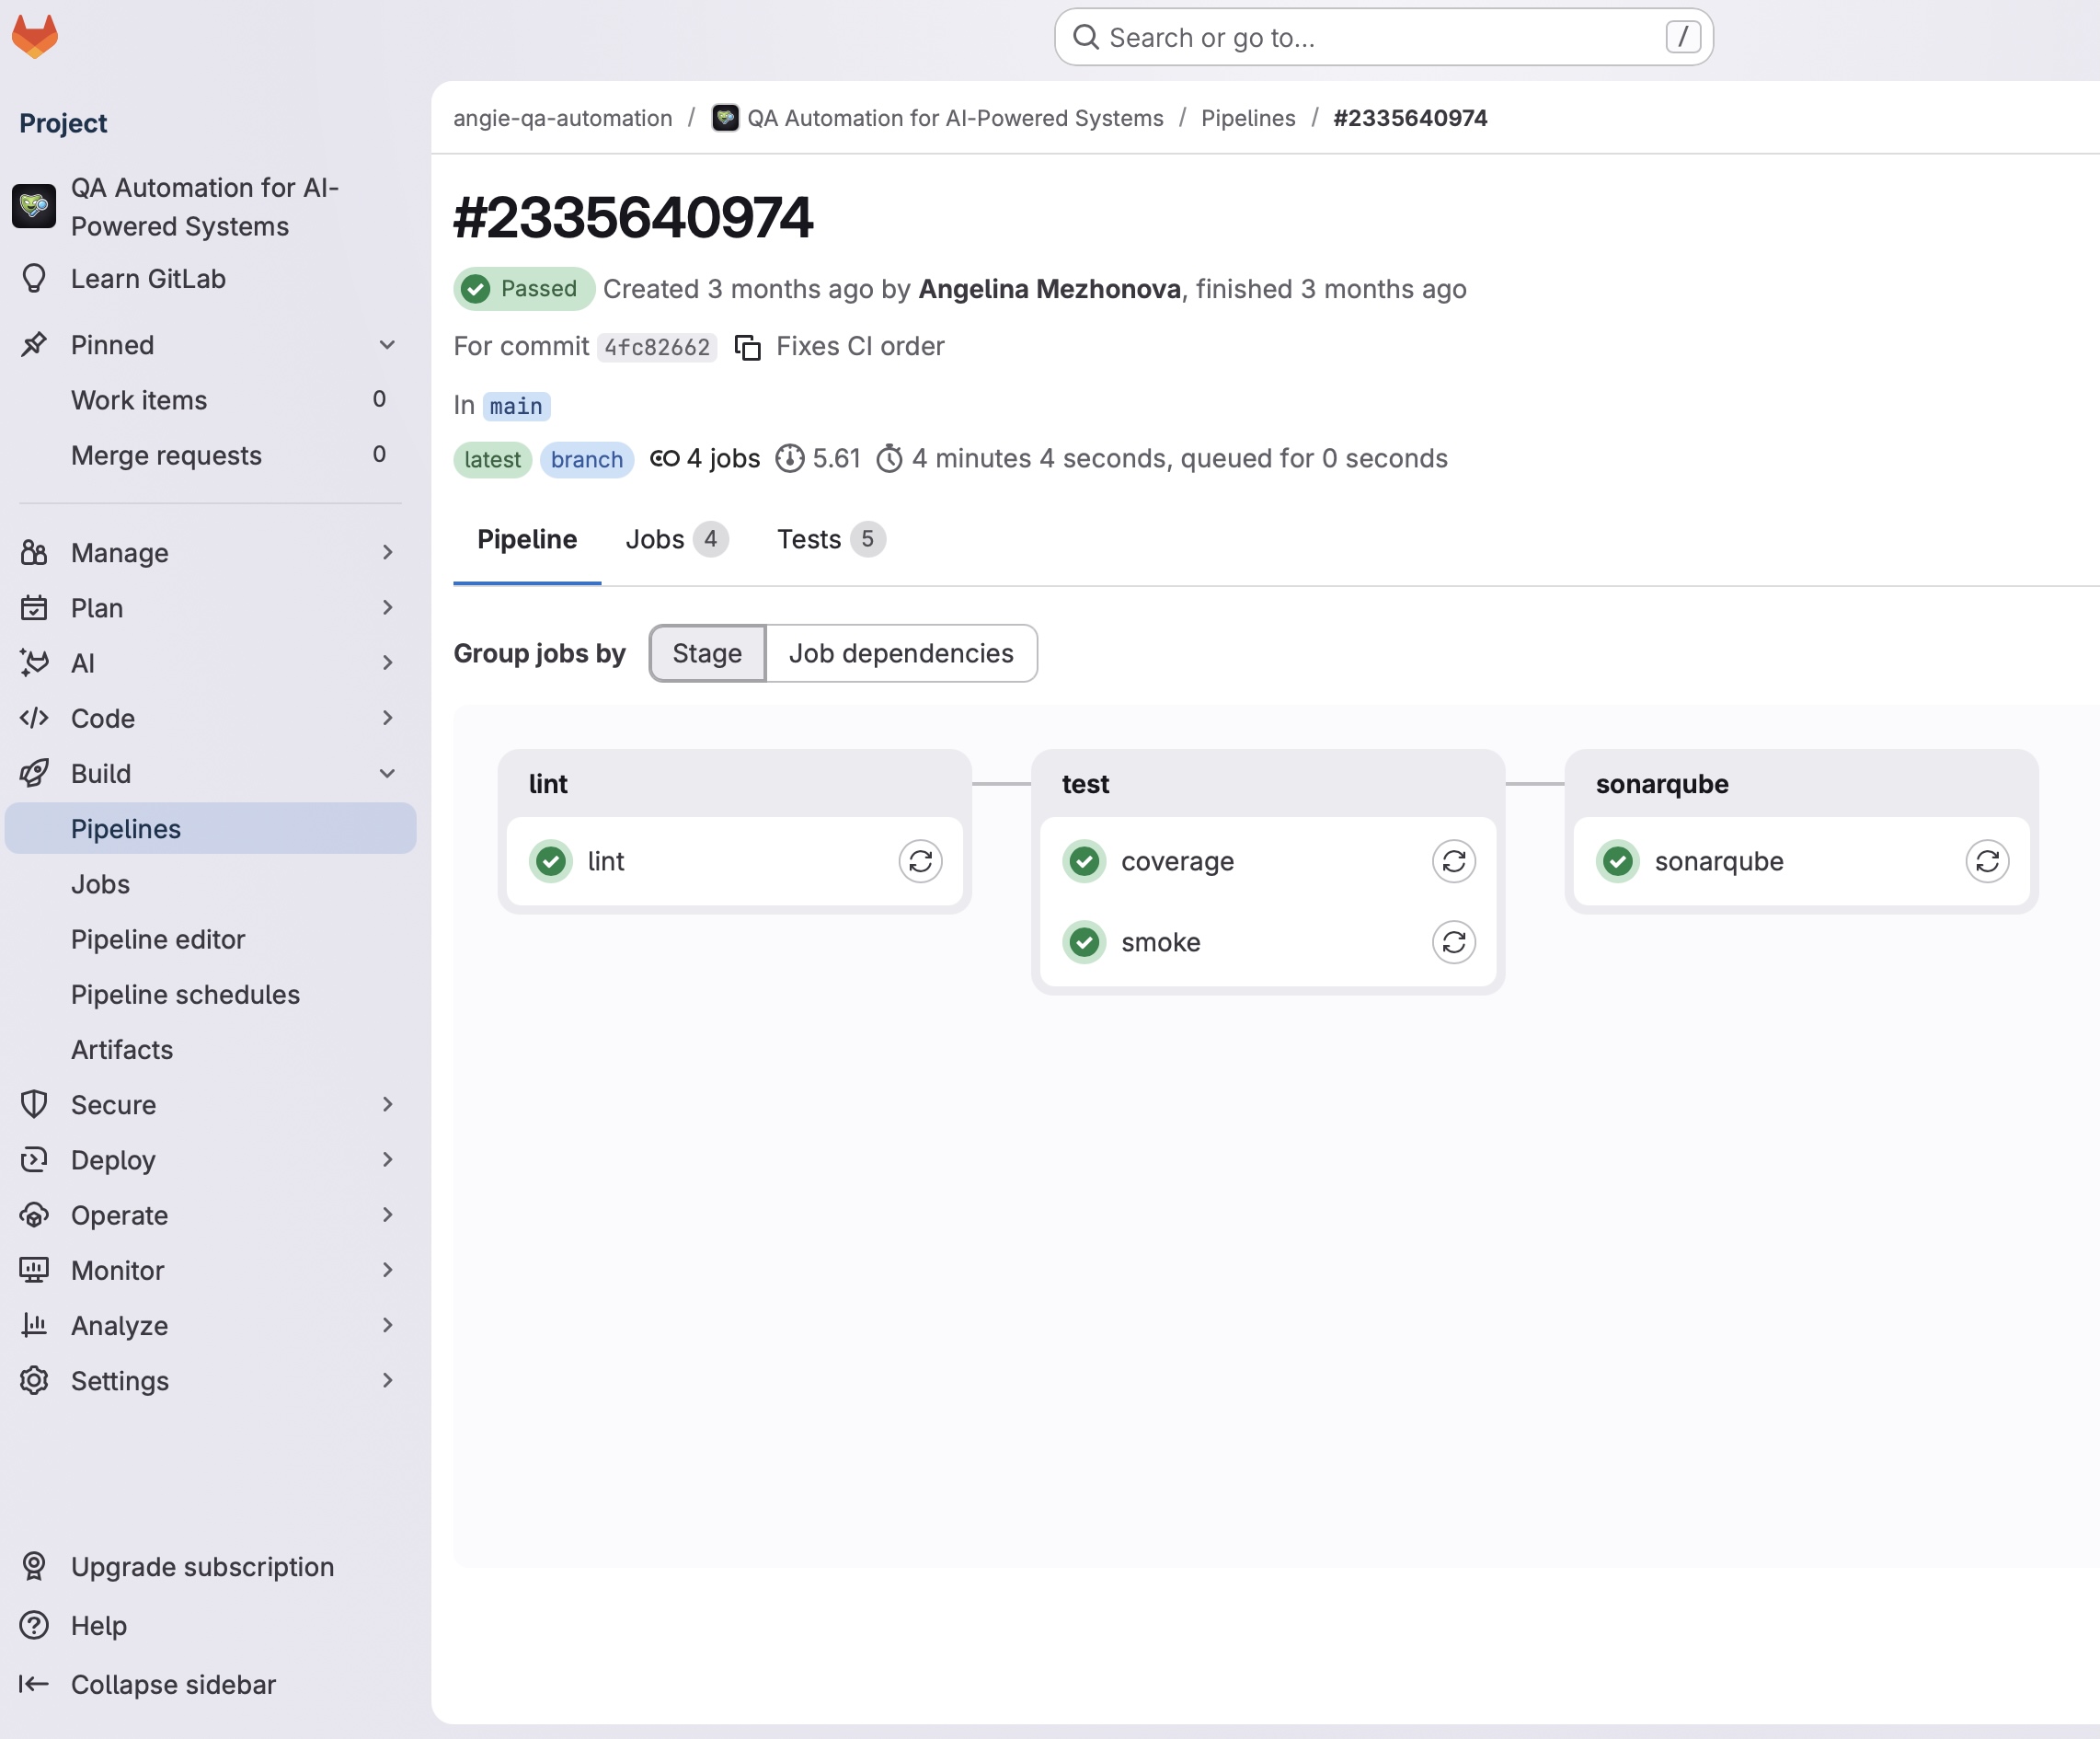Collapse the Build section chevron
This screenshot has height=1739, width=2100.
point(387,773)
